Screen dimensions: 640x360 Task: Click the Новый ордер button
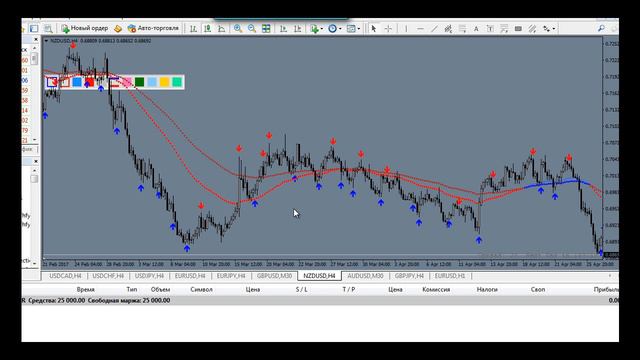84,28
